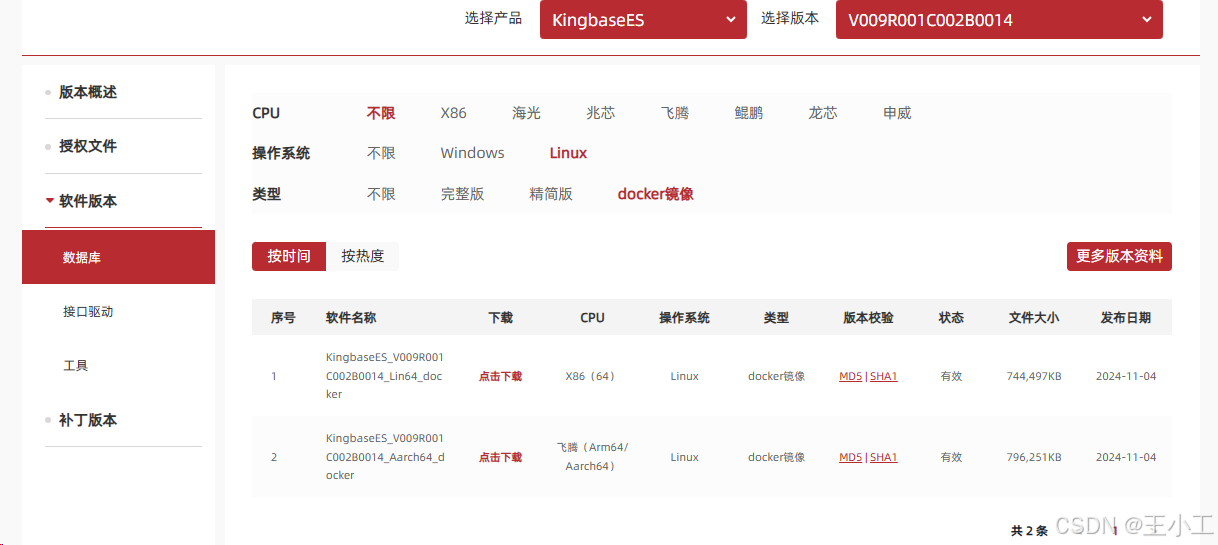Click the 共 2 条 pagination total
Screen dimensions: 1218x545
(x=1029, y=531)
